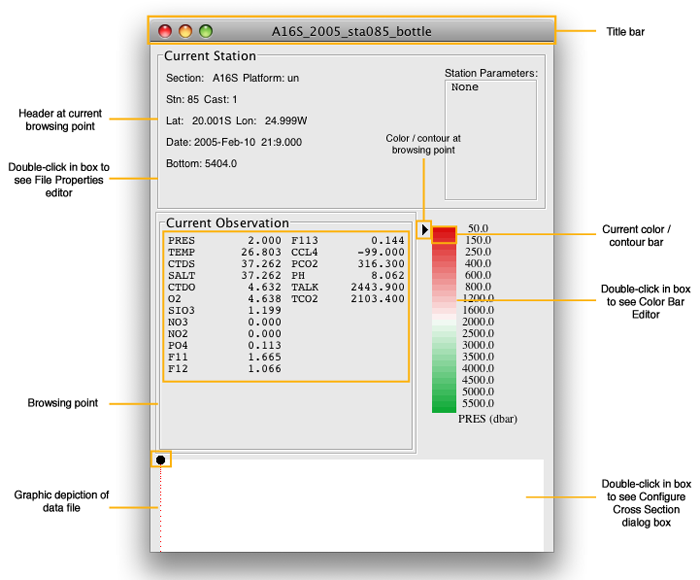Image resolution: width=700 pixels, height=580 pixels.
Task: Minimize window with yellow button
Action: tap(185, 32)
